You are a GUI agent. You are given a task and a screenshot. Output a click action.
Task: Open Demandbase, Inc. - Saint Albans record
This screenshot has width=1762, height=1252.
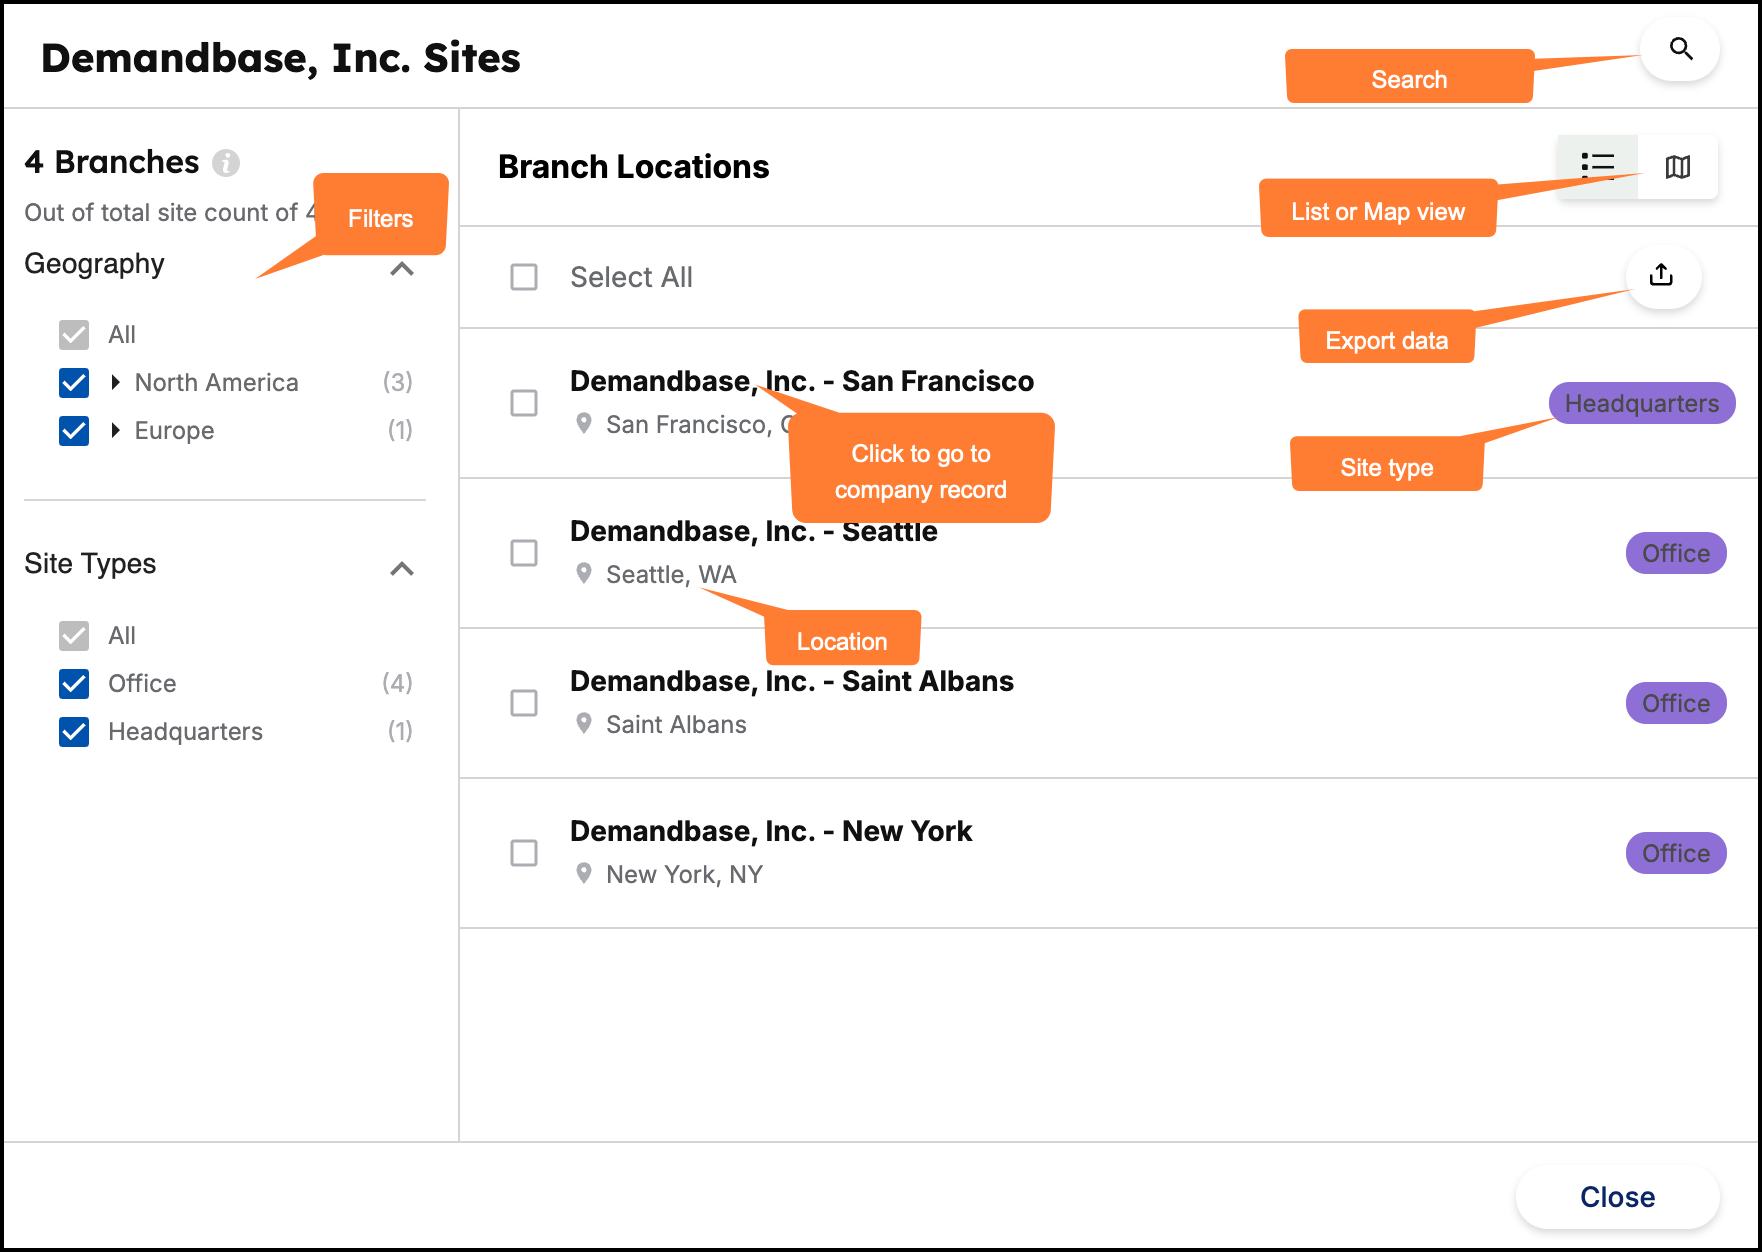tap(792, 681)
